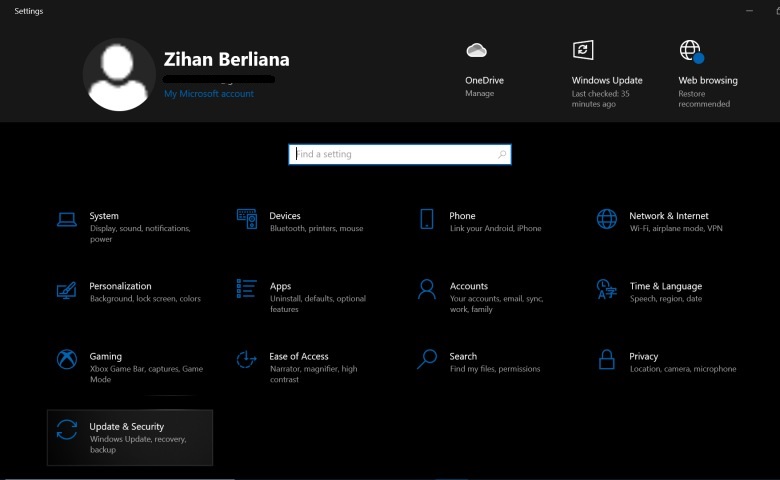This screenshot has height=480, width=780.
Task: Click 'Wi-Fi, airplane mode, VPN' description
Action: [x=676, y=228]
